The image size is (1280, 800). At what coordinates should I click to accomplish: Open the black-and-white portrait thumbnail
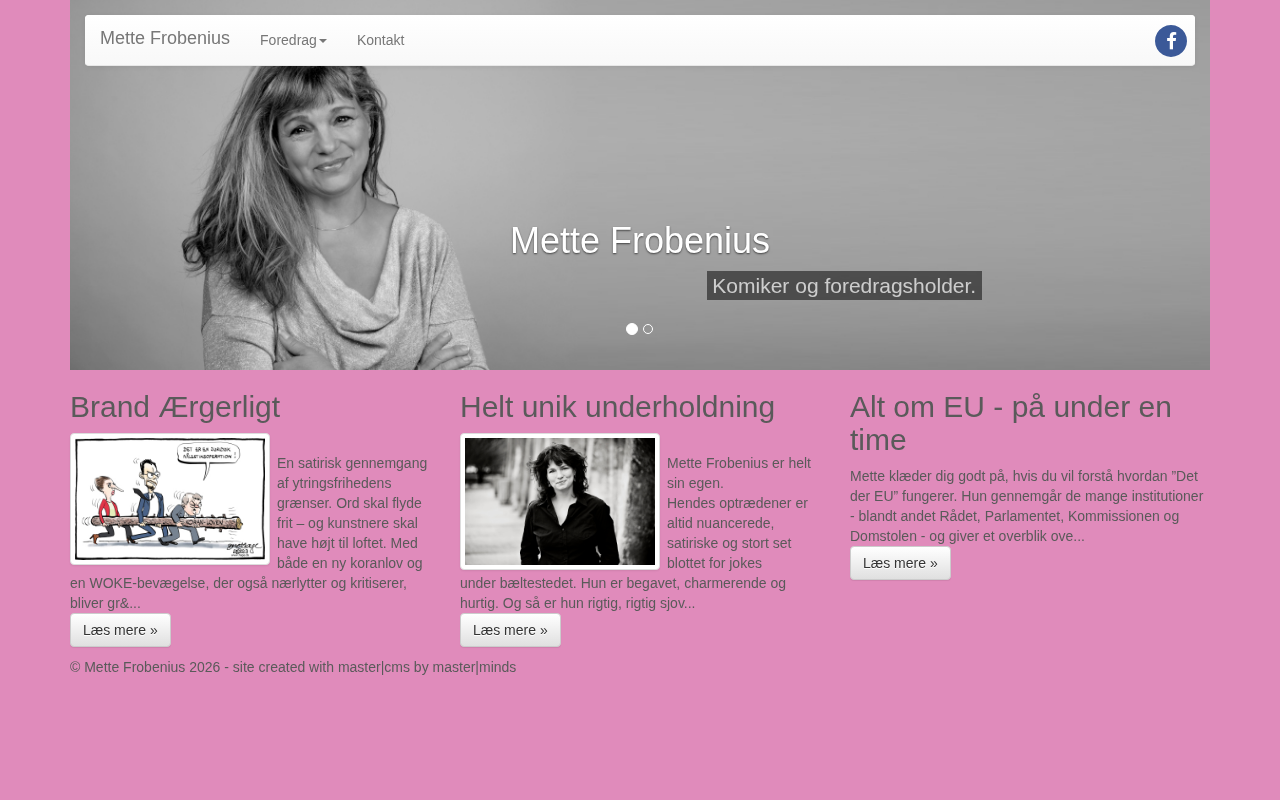(x=560, y=501)
